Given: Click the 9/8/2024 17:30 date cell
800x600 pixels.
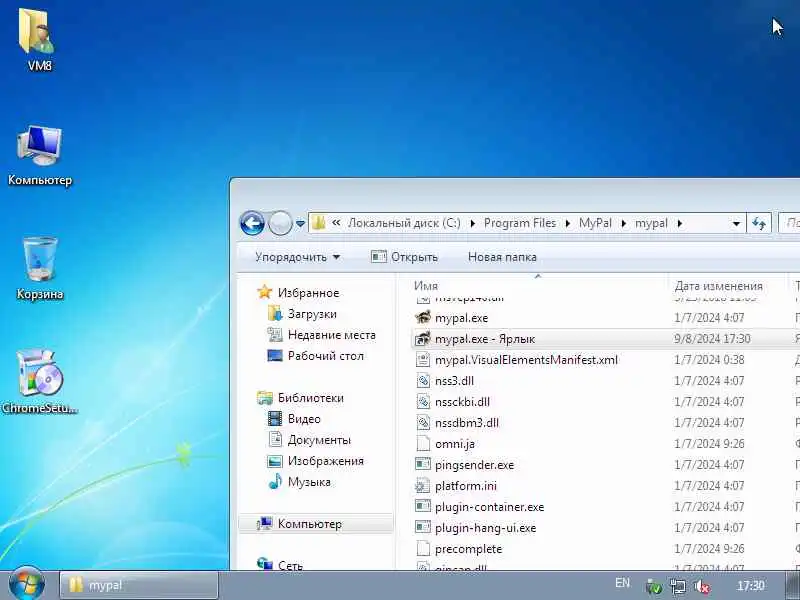Looking at the screenshot, I should (712, 339).
